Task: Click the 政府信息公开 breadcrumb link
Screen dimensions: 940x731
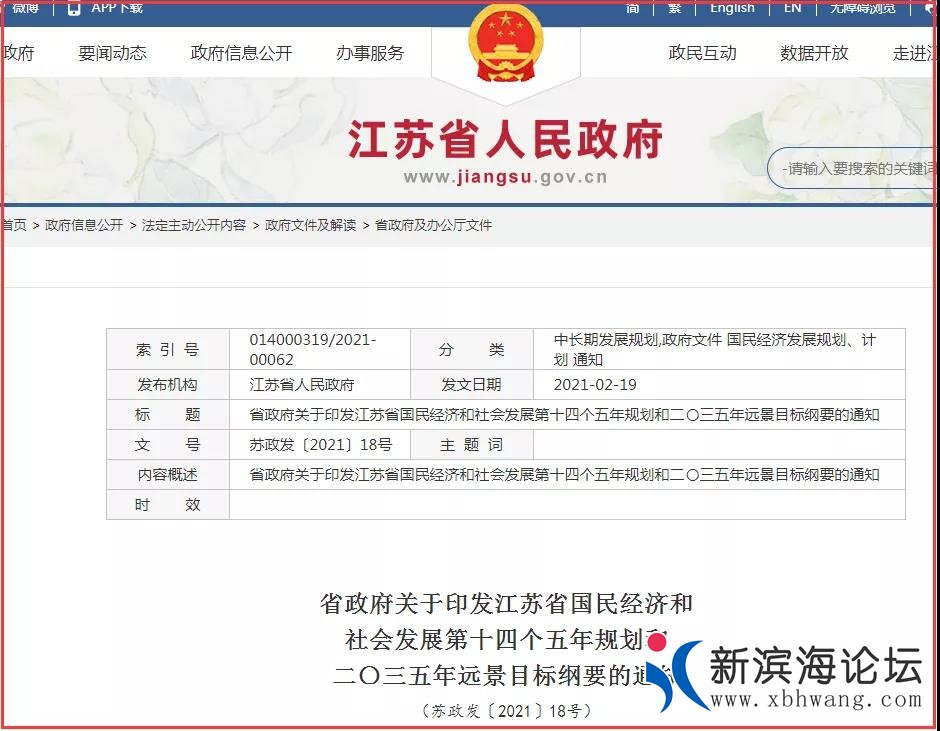Action: click(84, 226)
